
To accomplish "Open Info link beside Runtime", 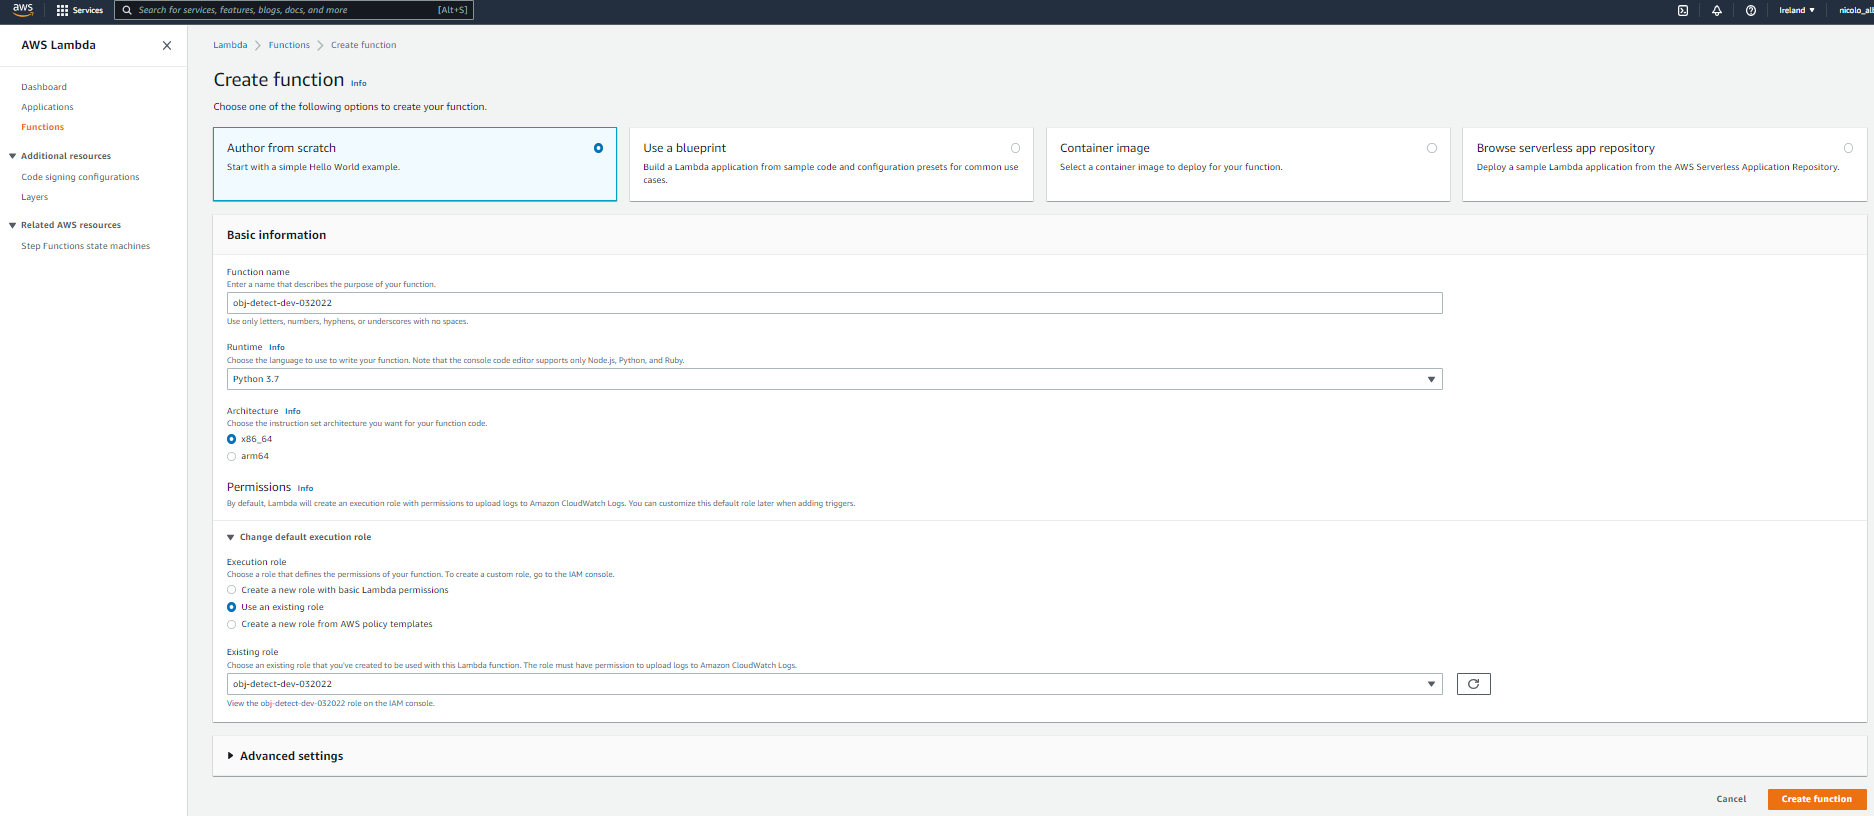I will [277, 347].
